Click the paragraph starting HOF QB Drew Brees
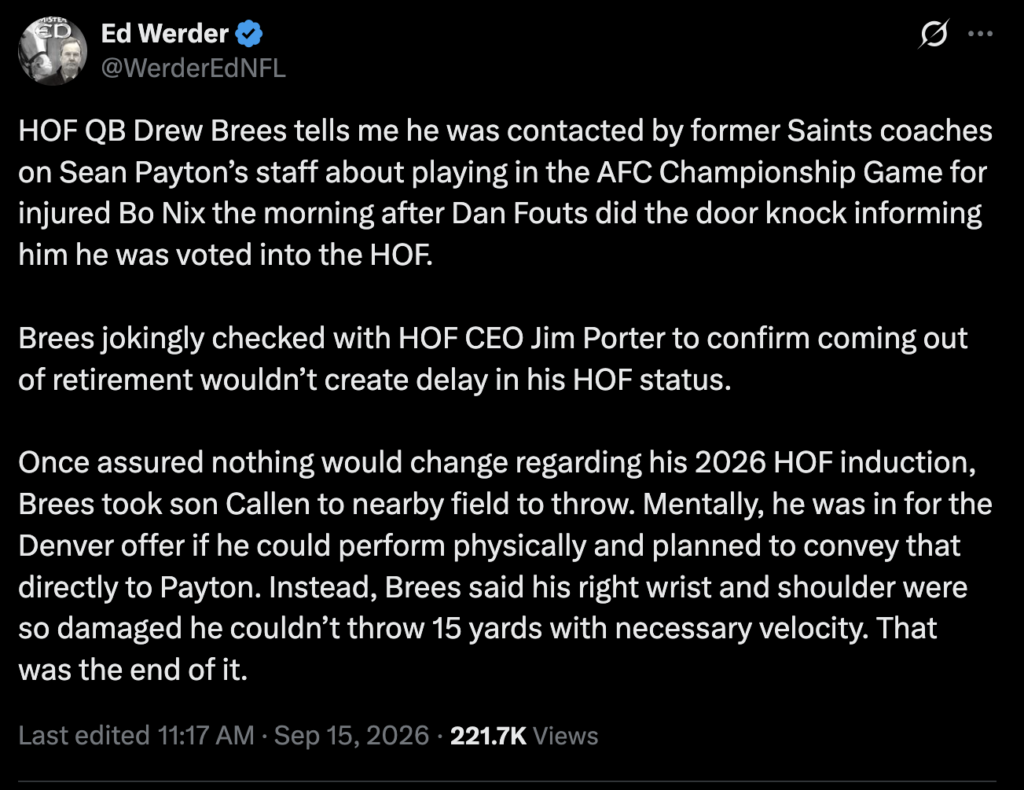Image resolution: width=1024 pixels, height=790 pixels. [505, 193]
